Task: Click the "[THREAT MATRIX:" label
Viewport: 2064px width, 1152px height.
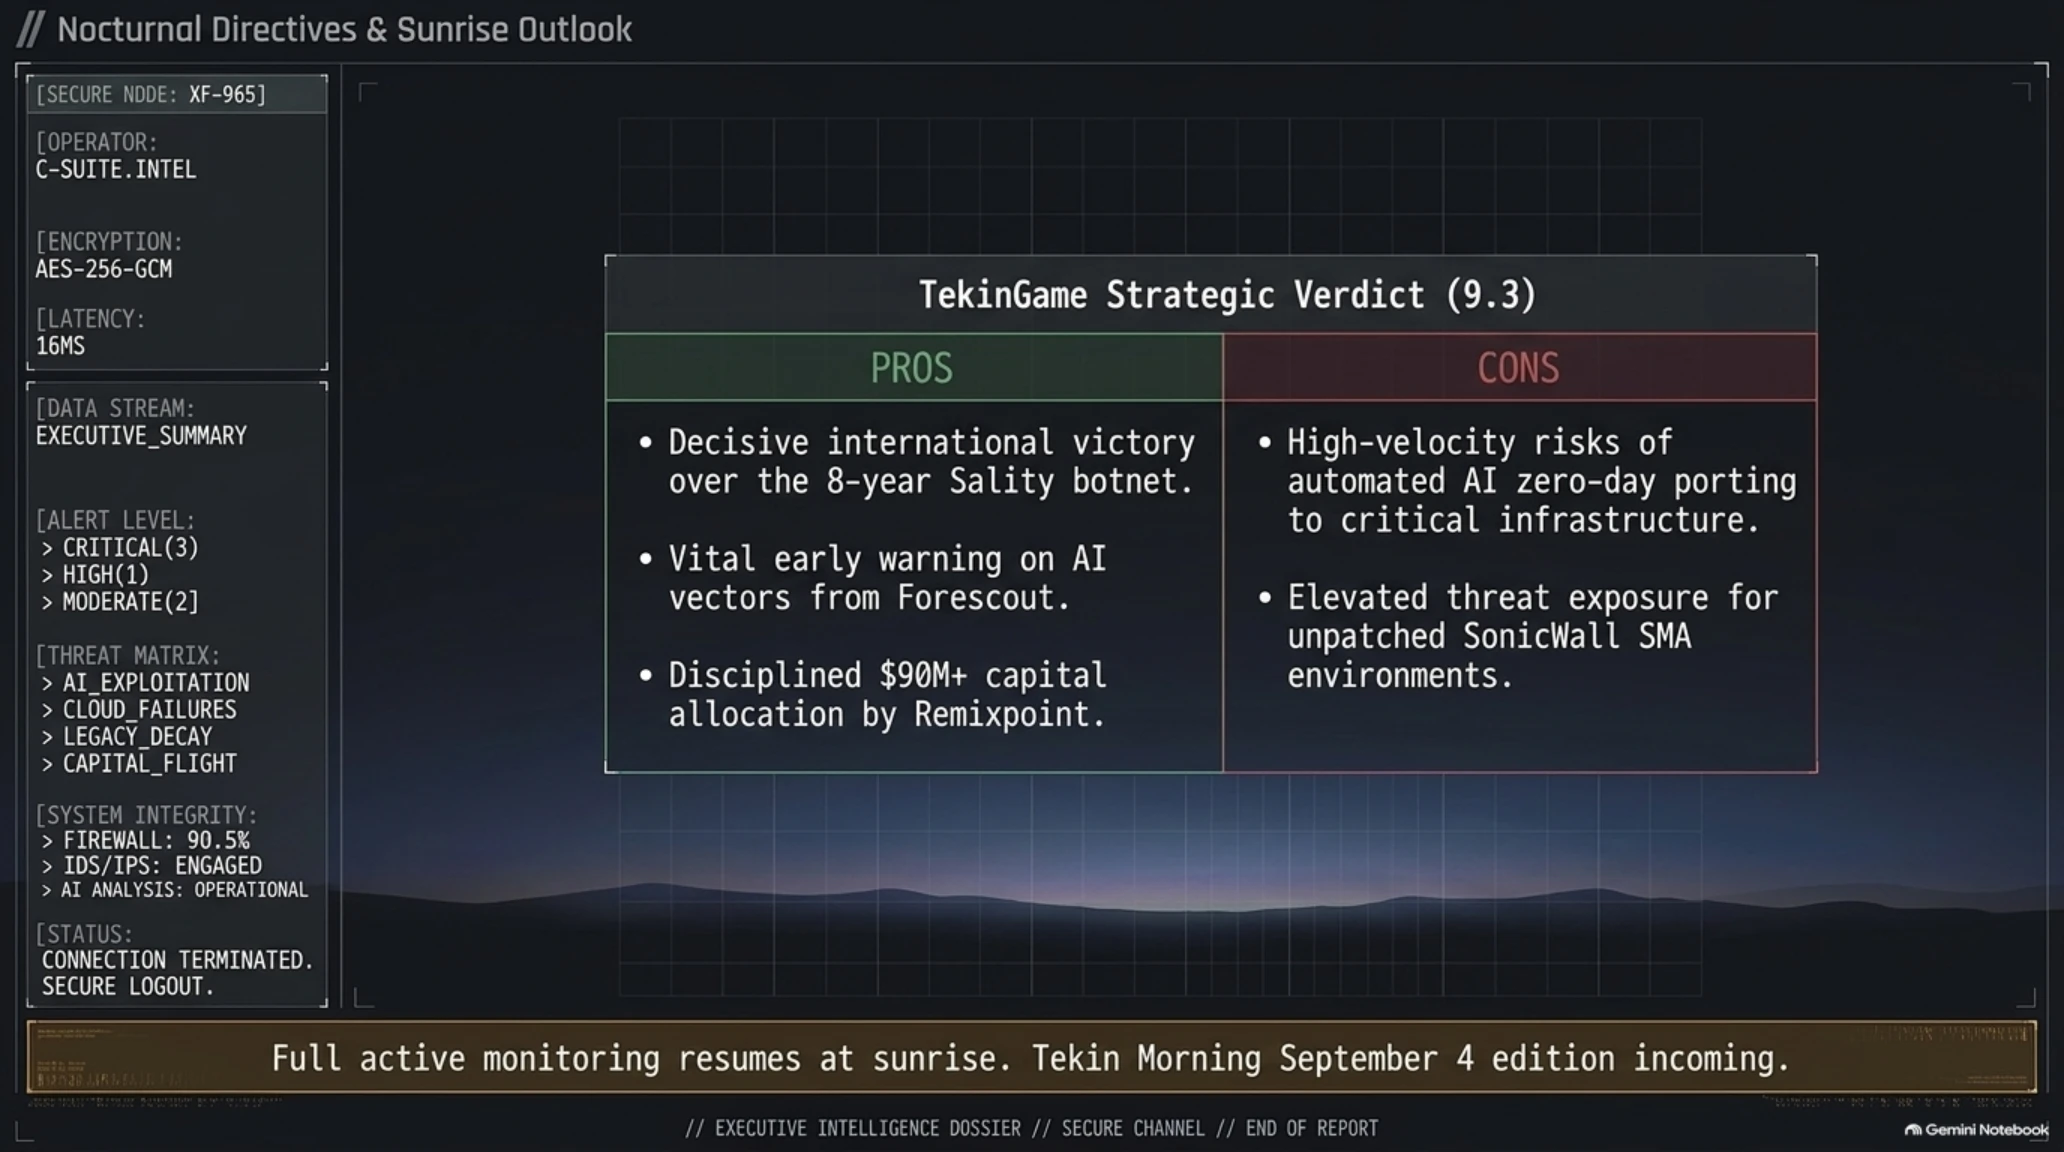Action: (x=128, y=656)
